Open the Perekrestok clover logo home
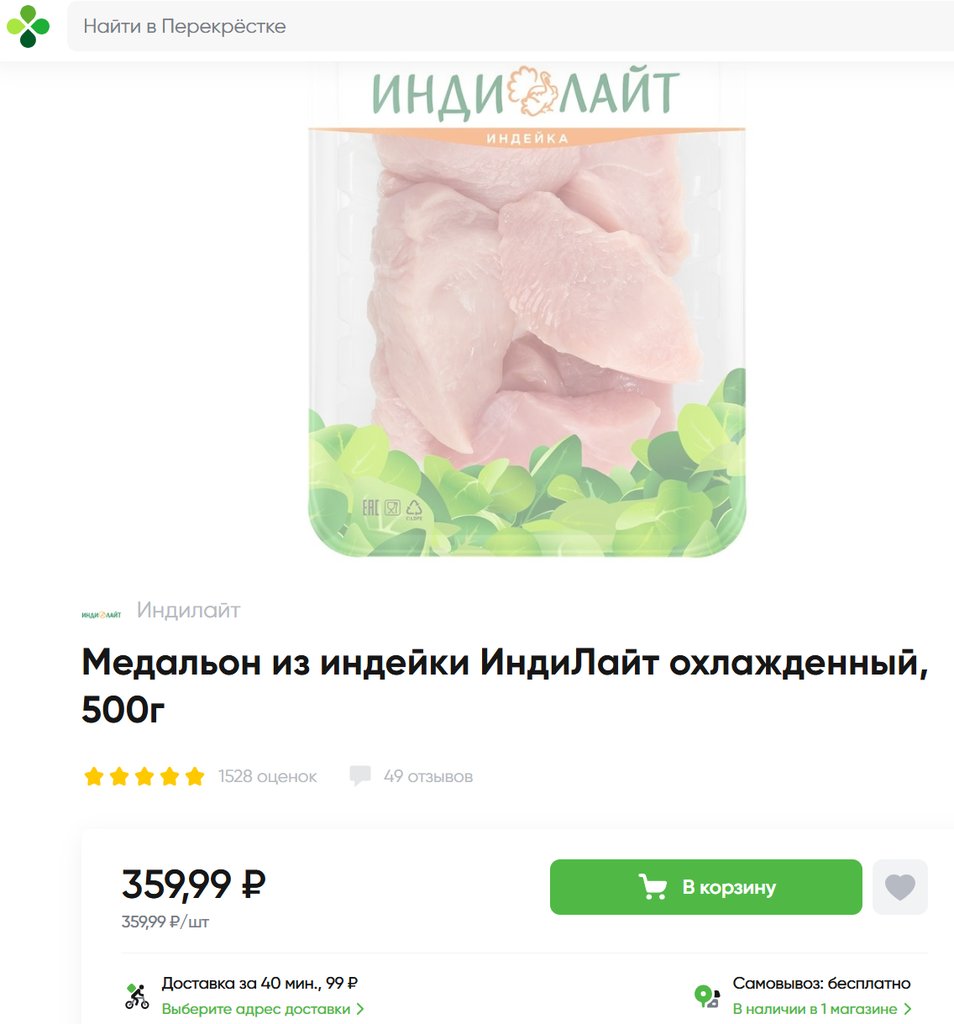 28,26
